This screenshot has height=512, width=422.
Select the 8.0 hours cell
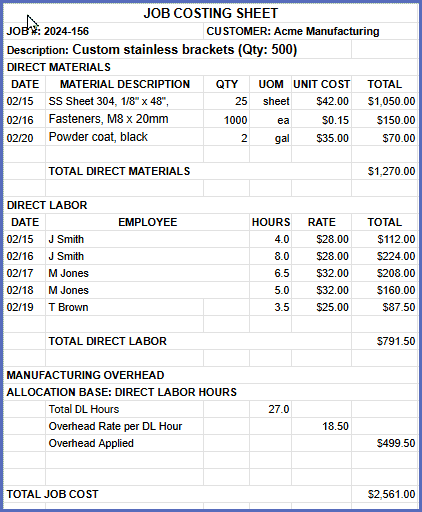[271, 256]
